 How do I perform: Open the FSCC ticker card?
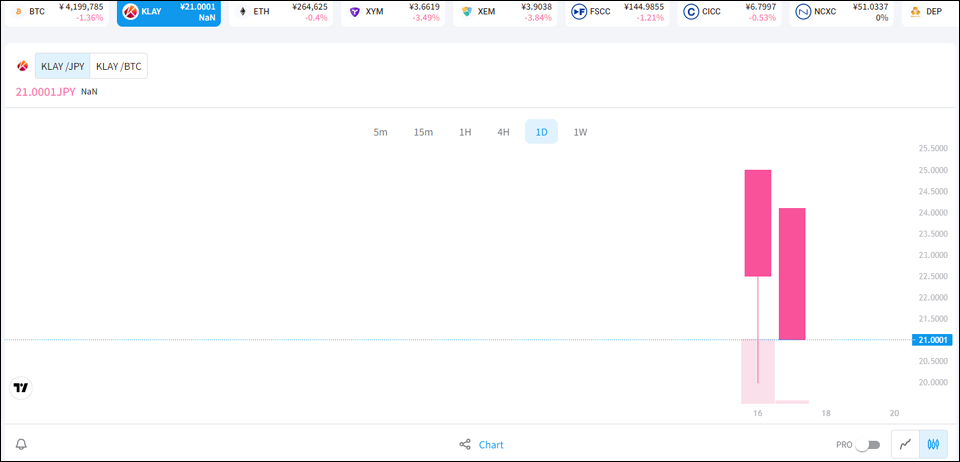point(619,13)
